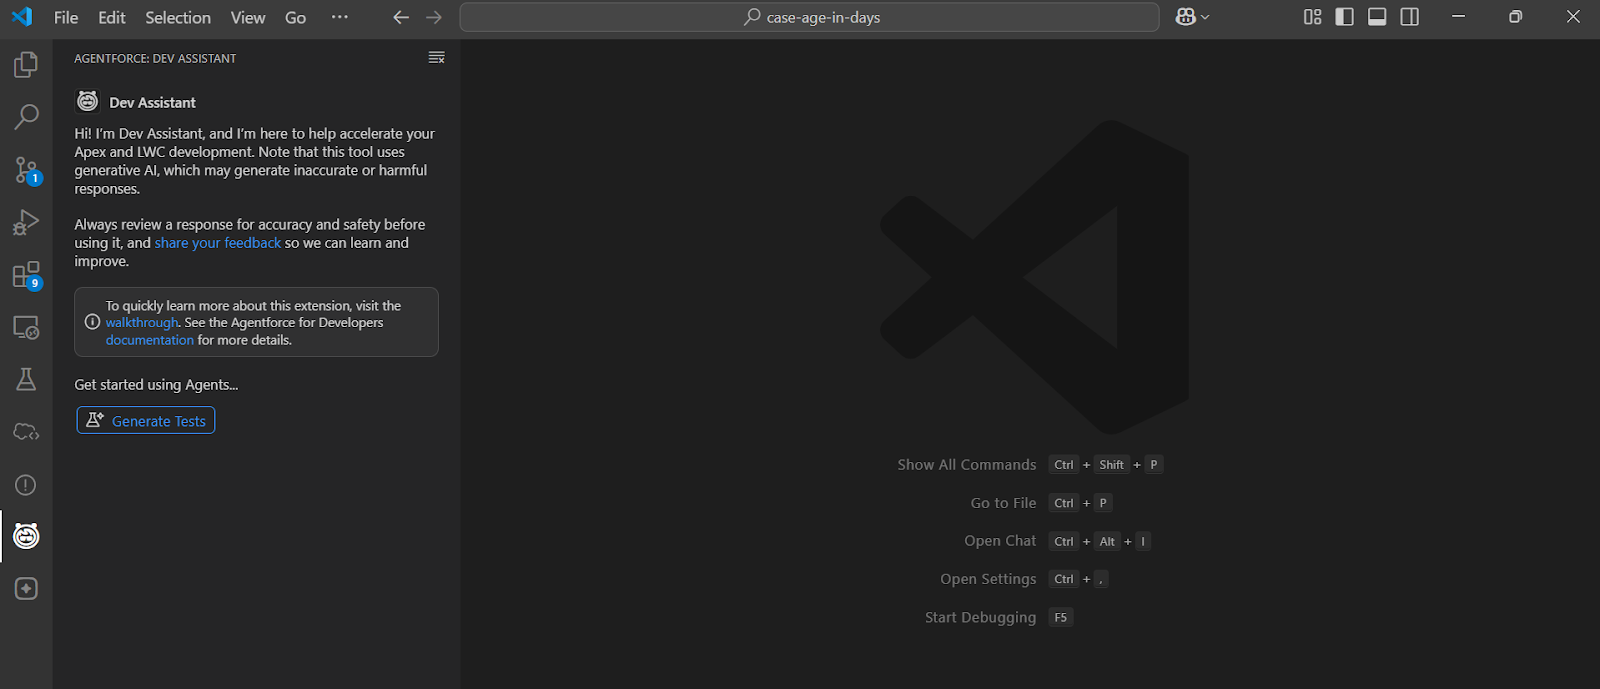Open the circled exclamation view in activity bar
This screenshot has height=689, width=1600.
point(26,485)
